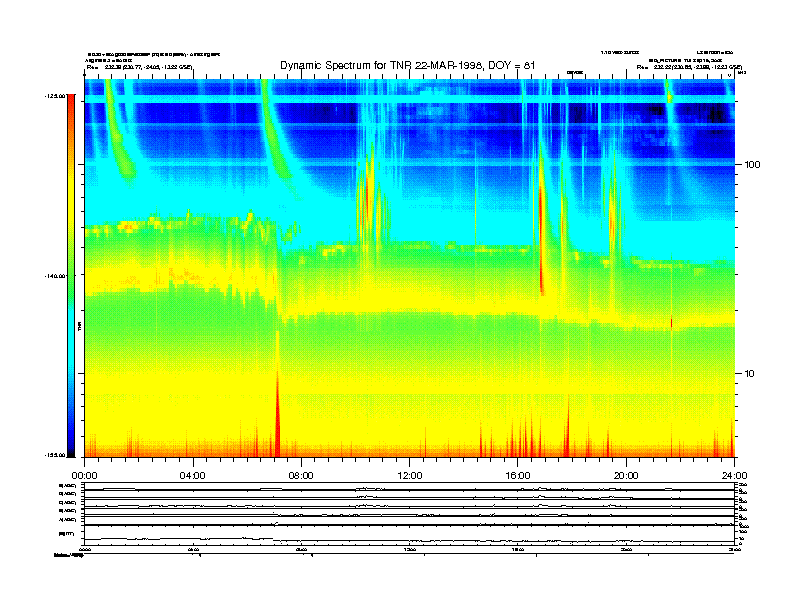Click the -140.00 colorbar label
Image resolution: width=792 pixels, height=612 pixels.
coord(55,276)
